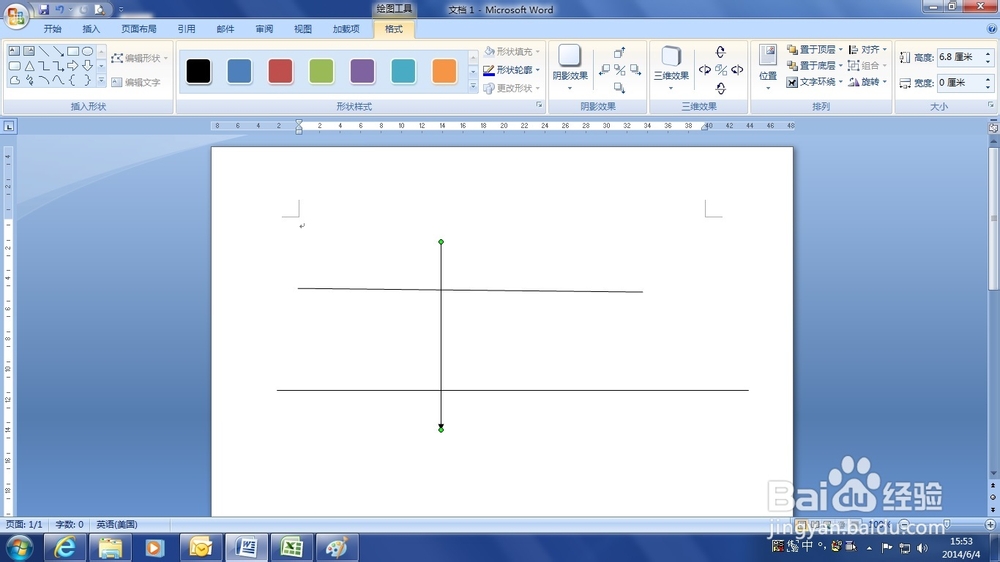This screenshot has height=562, width=1000.
Task: Select the oval shape
Action: pyautogui.click(x=87, y=51)
